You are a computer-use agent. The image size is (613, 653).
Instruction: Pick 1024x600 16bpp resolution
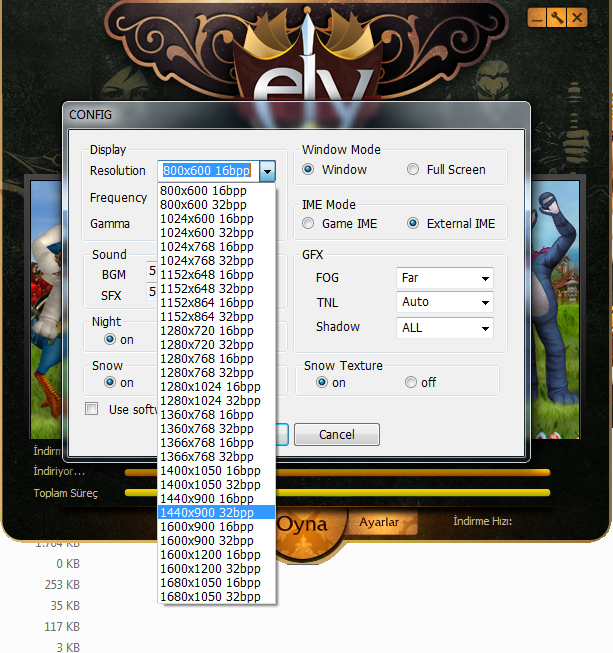pos(217,219)
